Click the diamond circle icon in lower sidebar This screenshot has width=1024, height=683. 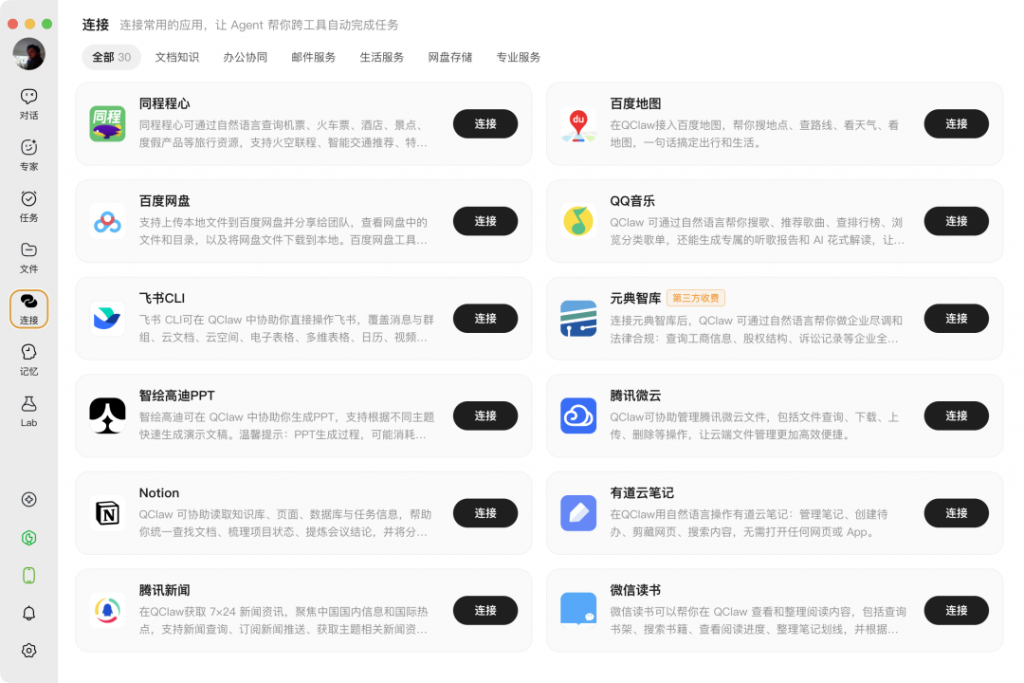click(29, 500)
